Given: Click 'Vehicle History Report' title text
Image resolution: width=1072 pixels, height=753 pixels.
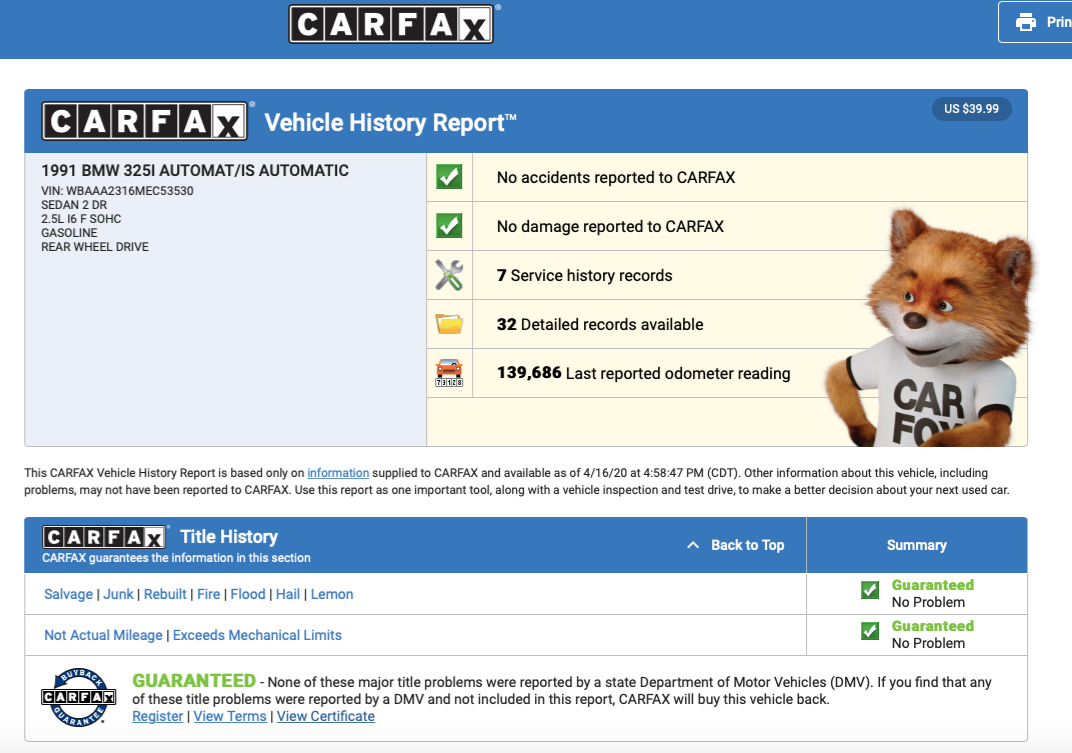Looking at the screenshot, I should 390,122.
